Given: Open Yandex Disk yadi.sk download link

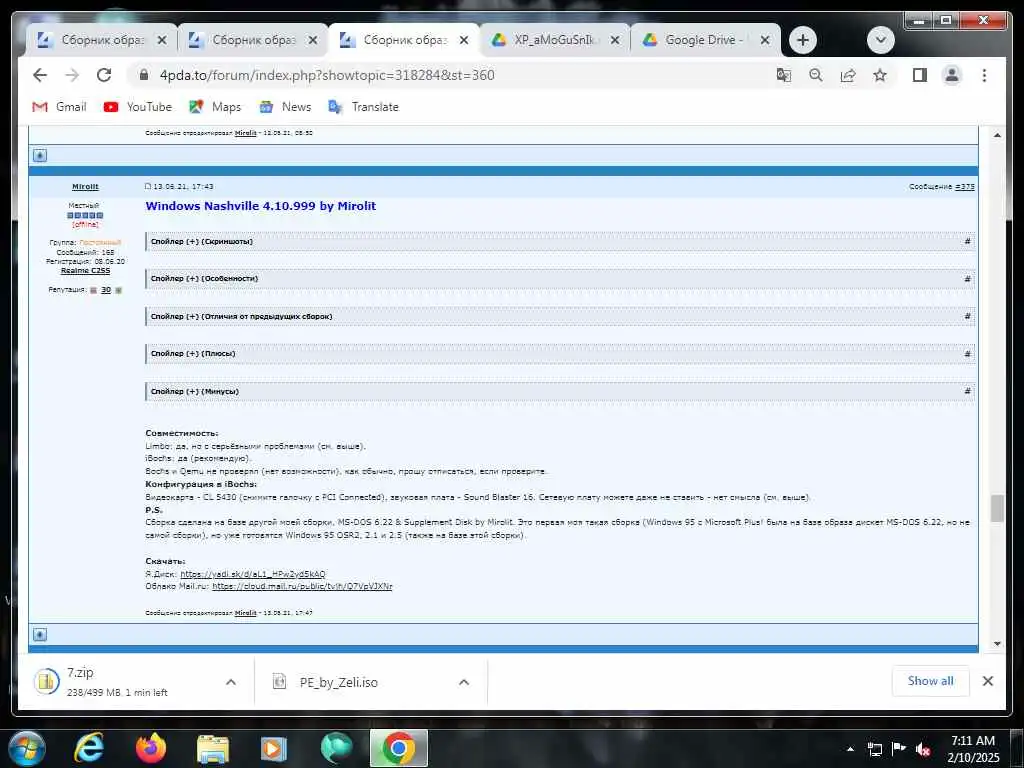Looking at the screenshot, I should [x=253, y=574].
